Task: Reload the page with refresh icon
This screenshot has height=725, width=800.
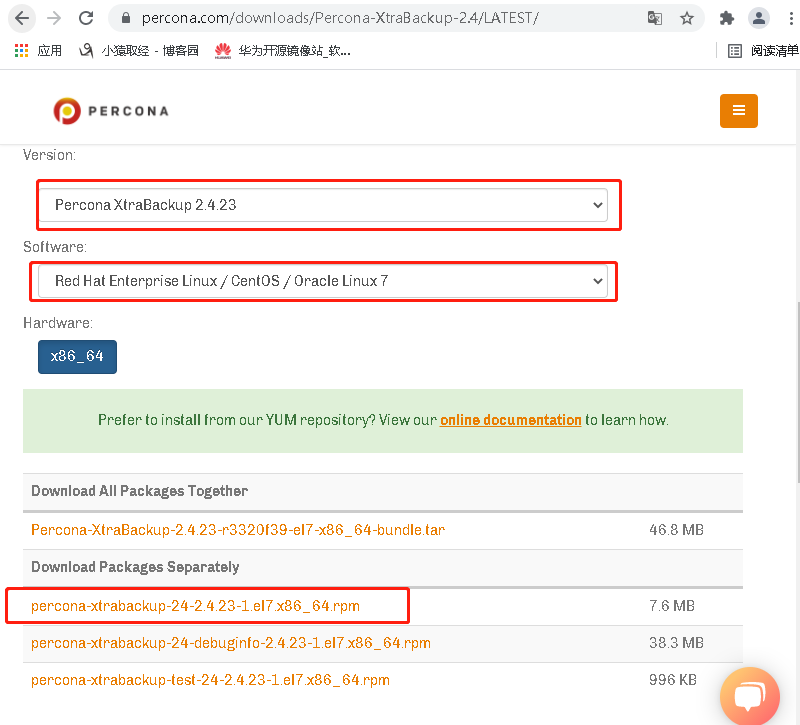Action: click(86, 18)
